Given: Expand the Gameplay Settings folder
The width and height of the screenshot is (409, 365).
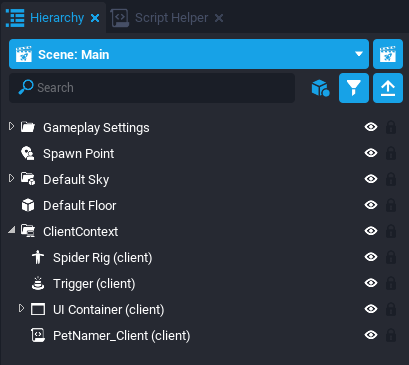Looking at the screenshot, I should 11,126.
